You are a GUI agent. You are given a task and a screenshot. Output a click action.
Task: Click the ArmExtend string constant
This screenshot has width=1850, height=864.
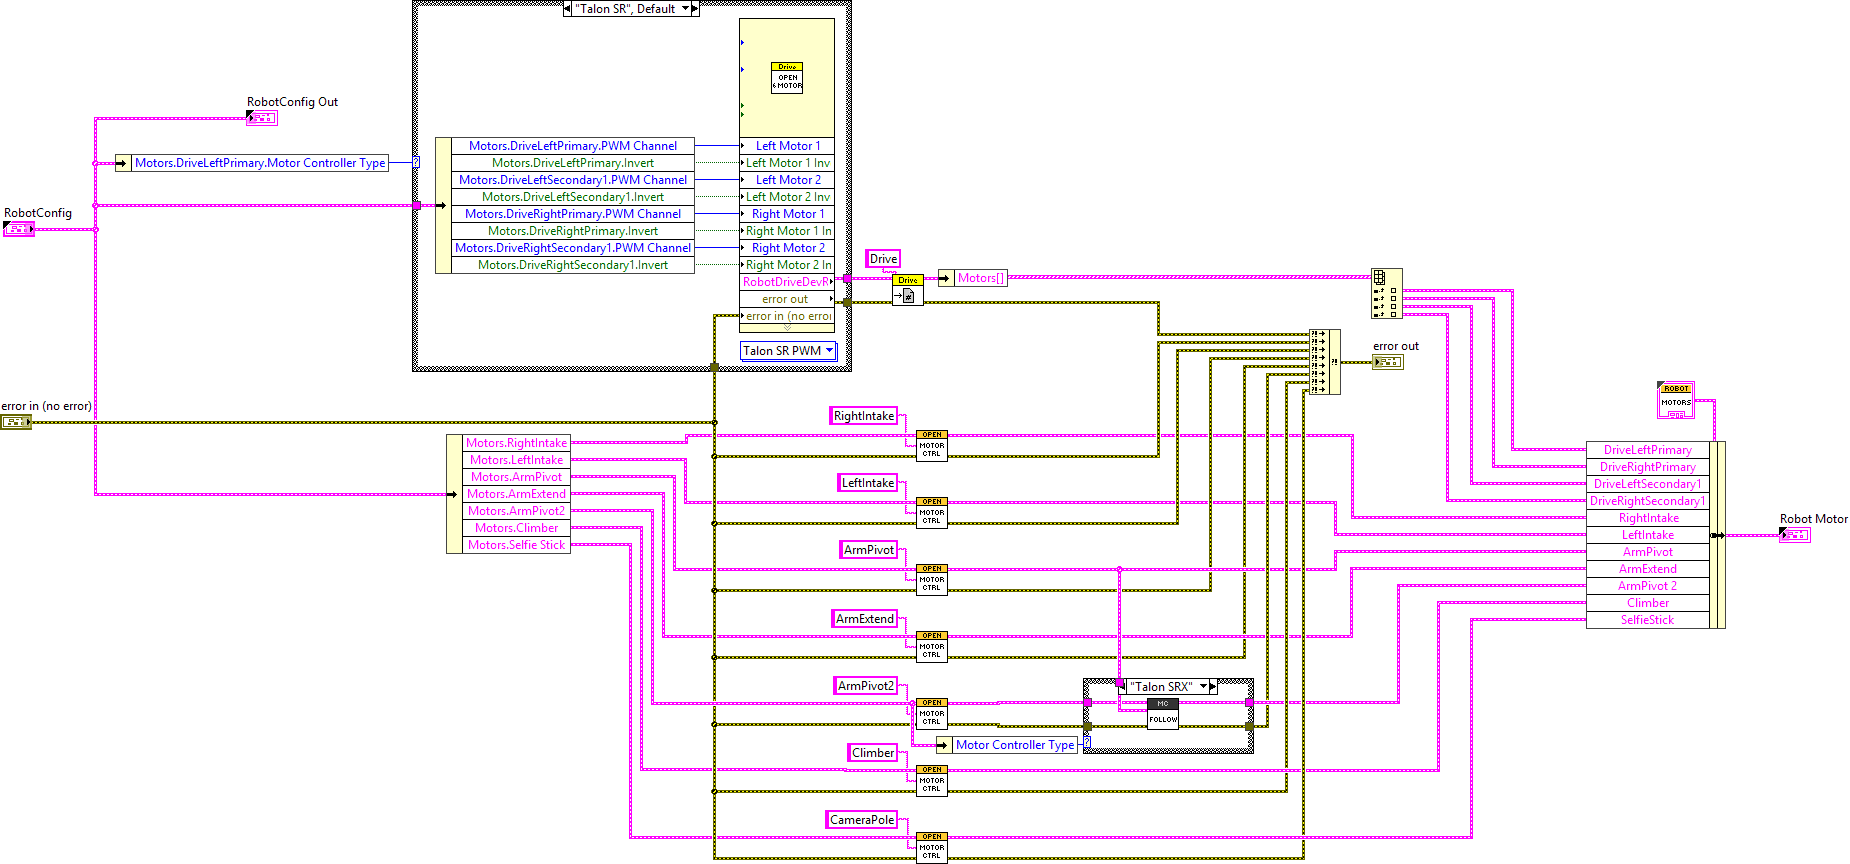click(x=865, y=619)
